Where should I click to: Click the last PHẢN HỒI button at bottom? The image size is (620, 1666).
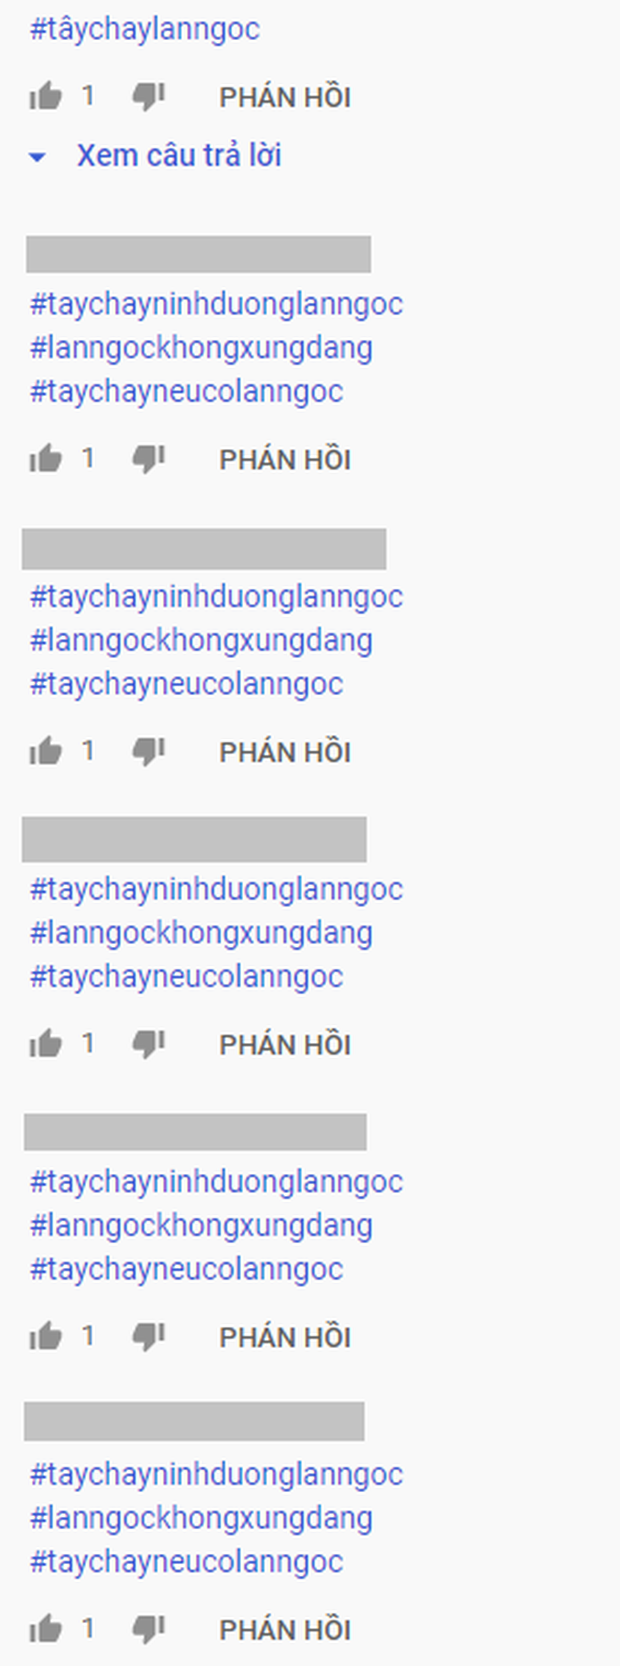pyautogui.click(x=285, y=1629)
